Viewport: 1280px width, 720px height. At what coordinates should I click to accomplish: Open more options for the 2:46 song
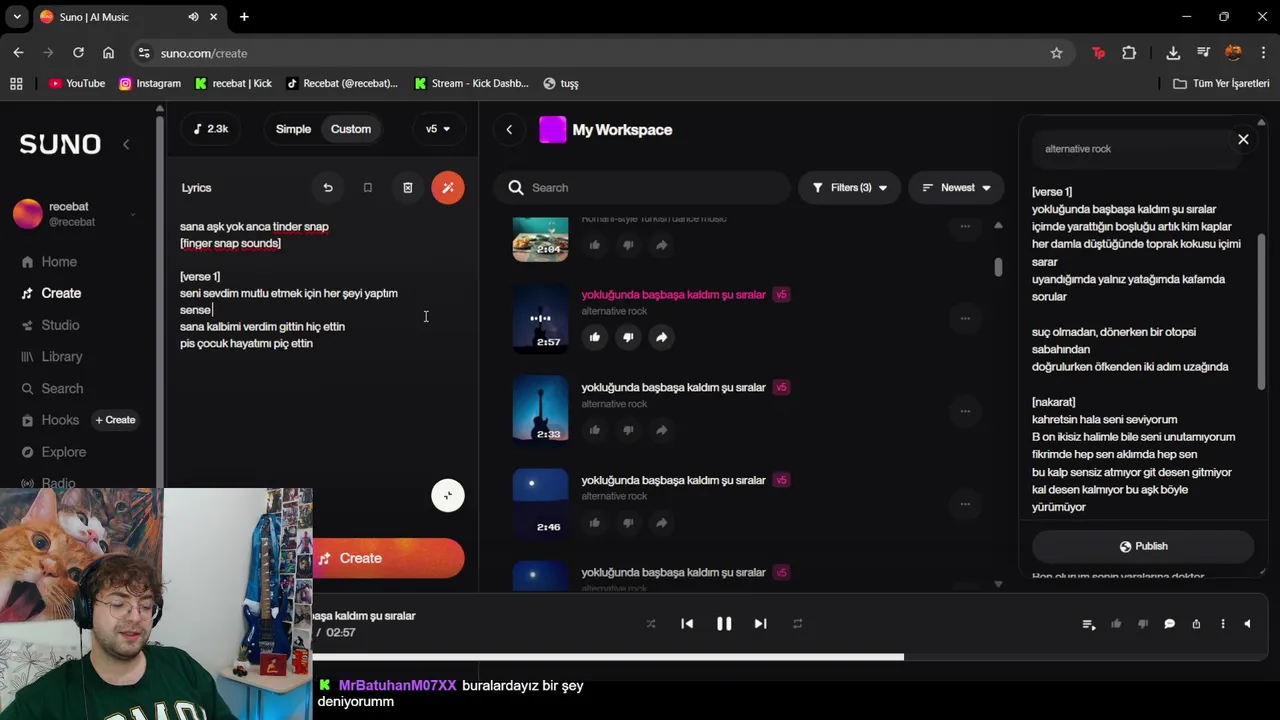[x=965, y=504]
